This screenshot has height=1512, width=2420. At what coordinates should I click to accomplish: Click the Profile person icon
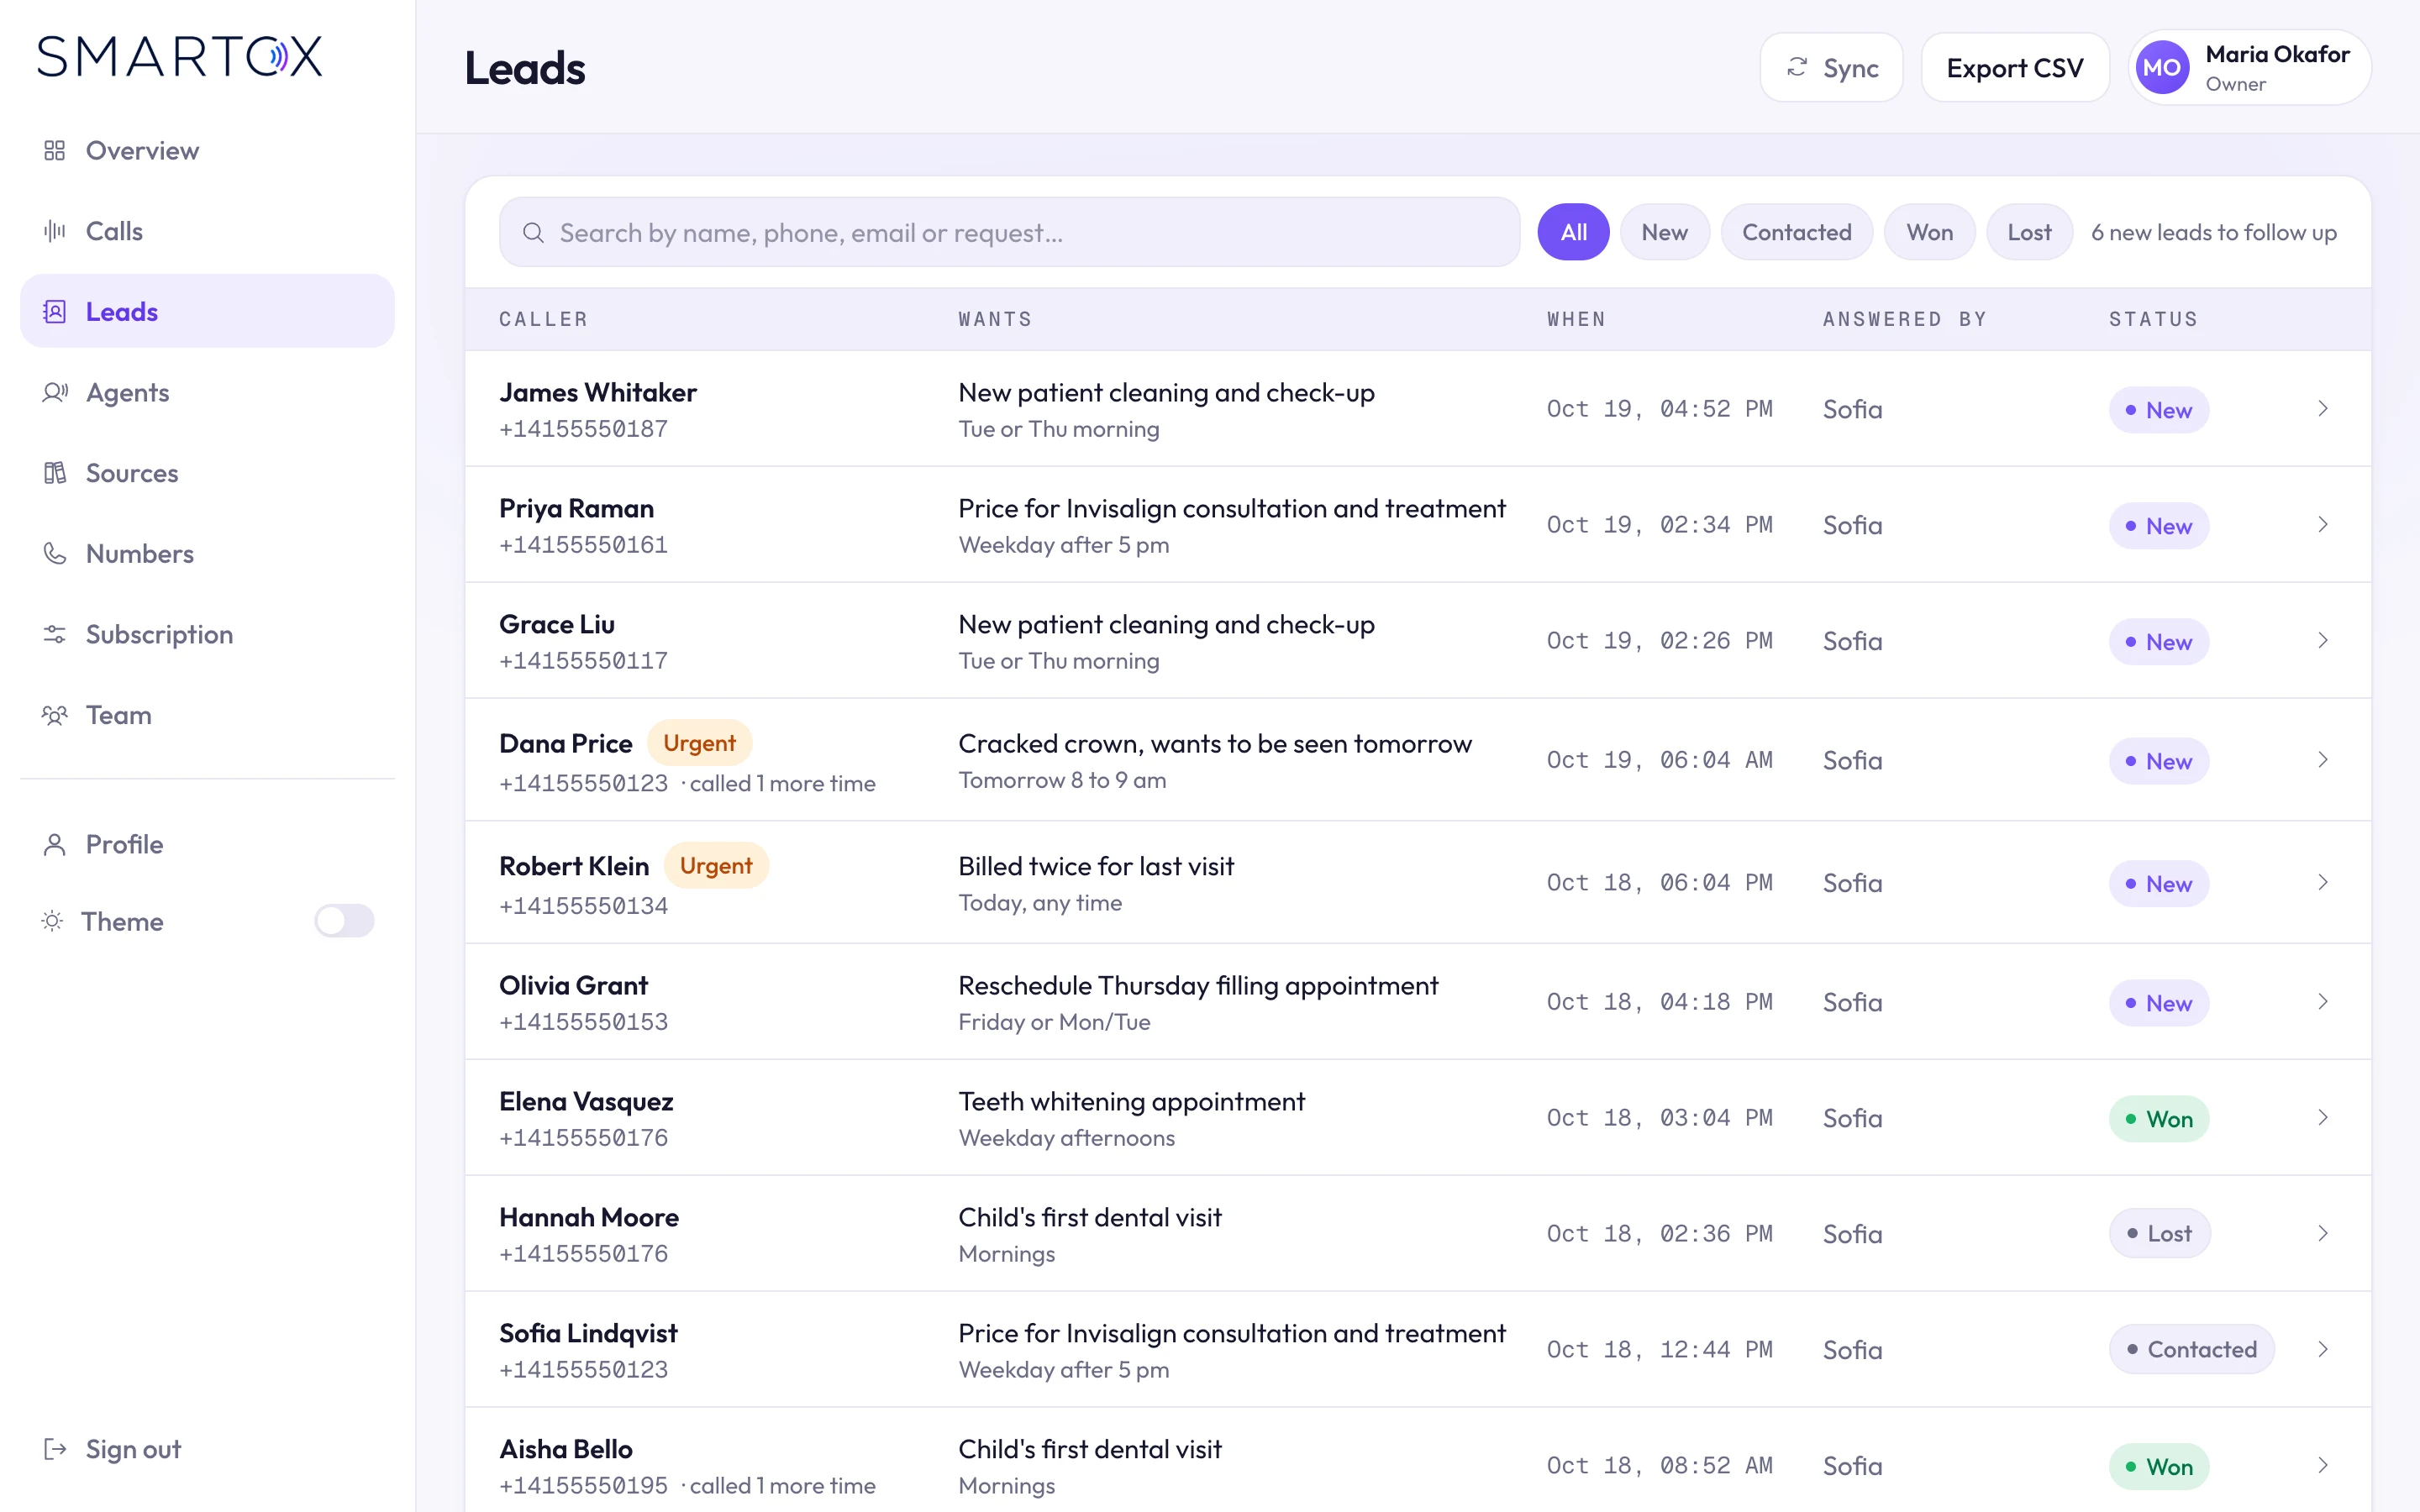coord(54,844)
